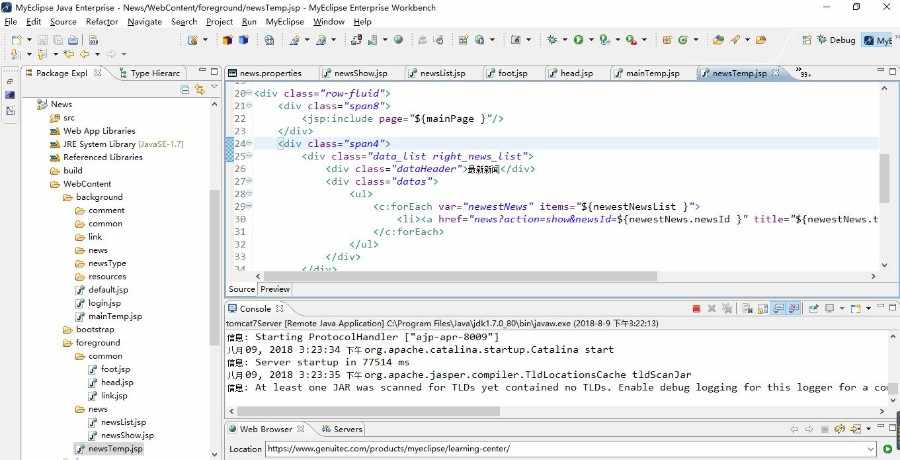Viewport: 900px width, 460px height.
Task: Collapse the fold on code line 20
Action: point(249,93)
